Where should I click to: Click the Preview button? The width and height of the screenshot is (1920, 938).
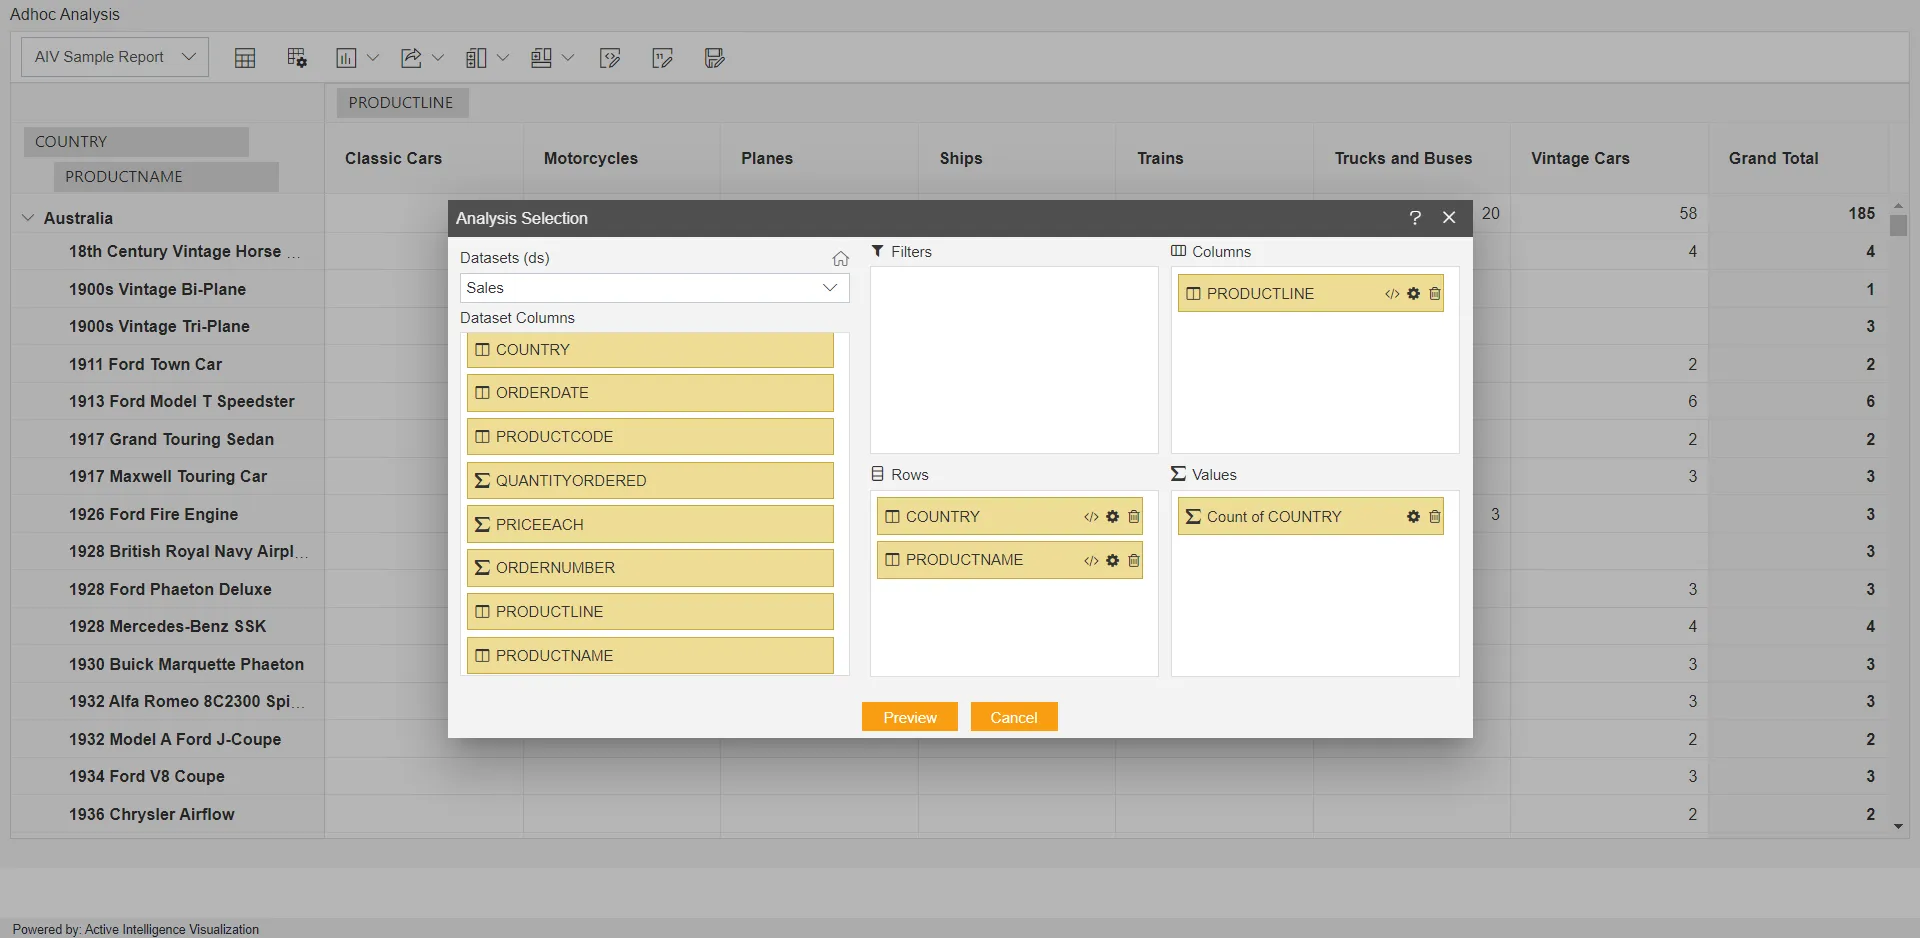(910, 717)
